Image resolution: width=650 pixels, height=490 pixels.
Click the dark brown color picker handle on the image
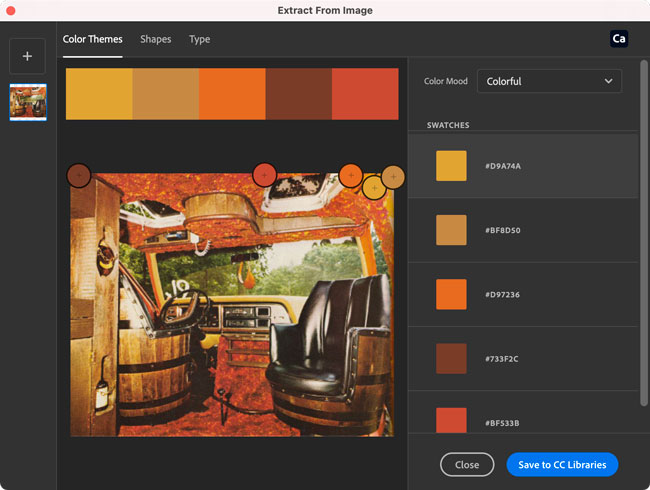point(79,175)
